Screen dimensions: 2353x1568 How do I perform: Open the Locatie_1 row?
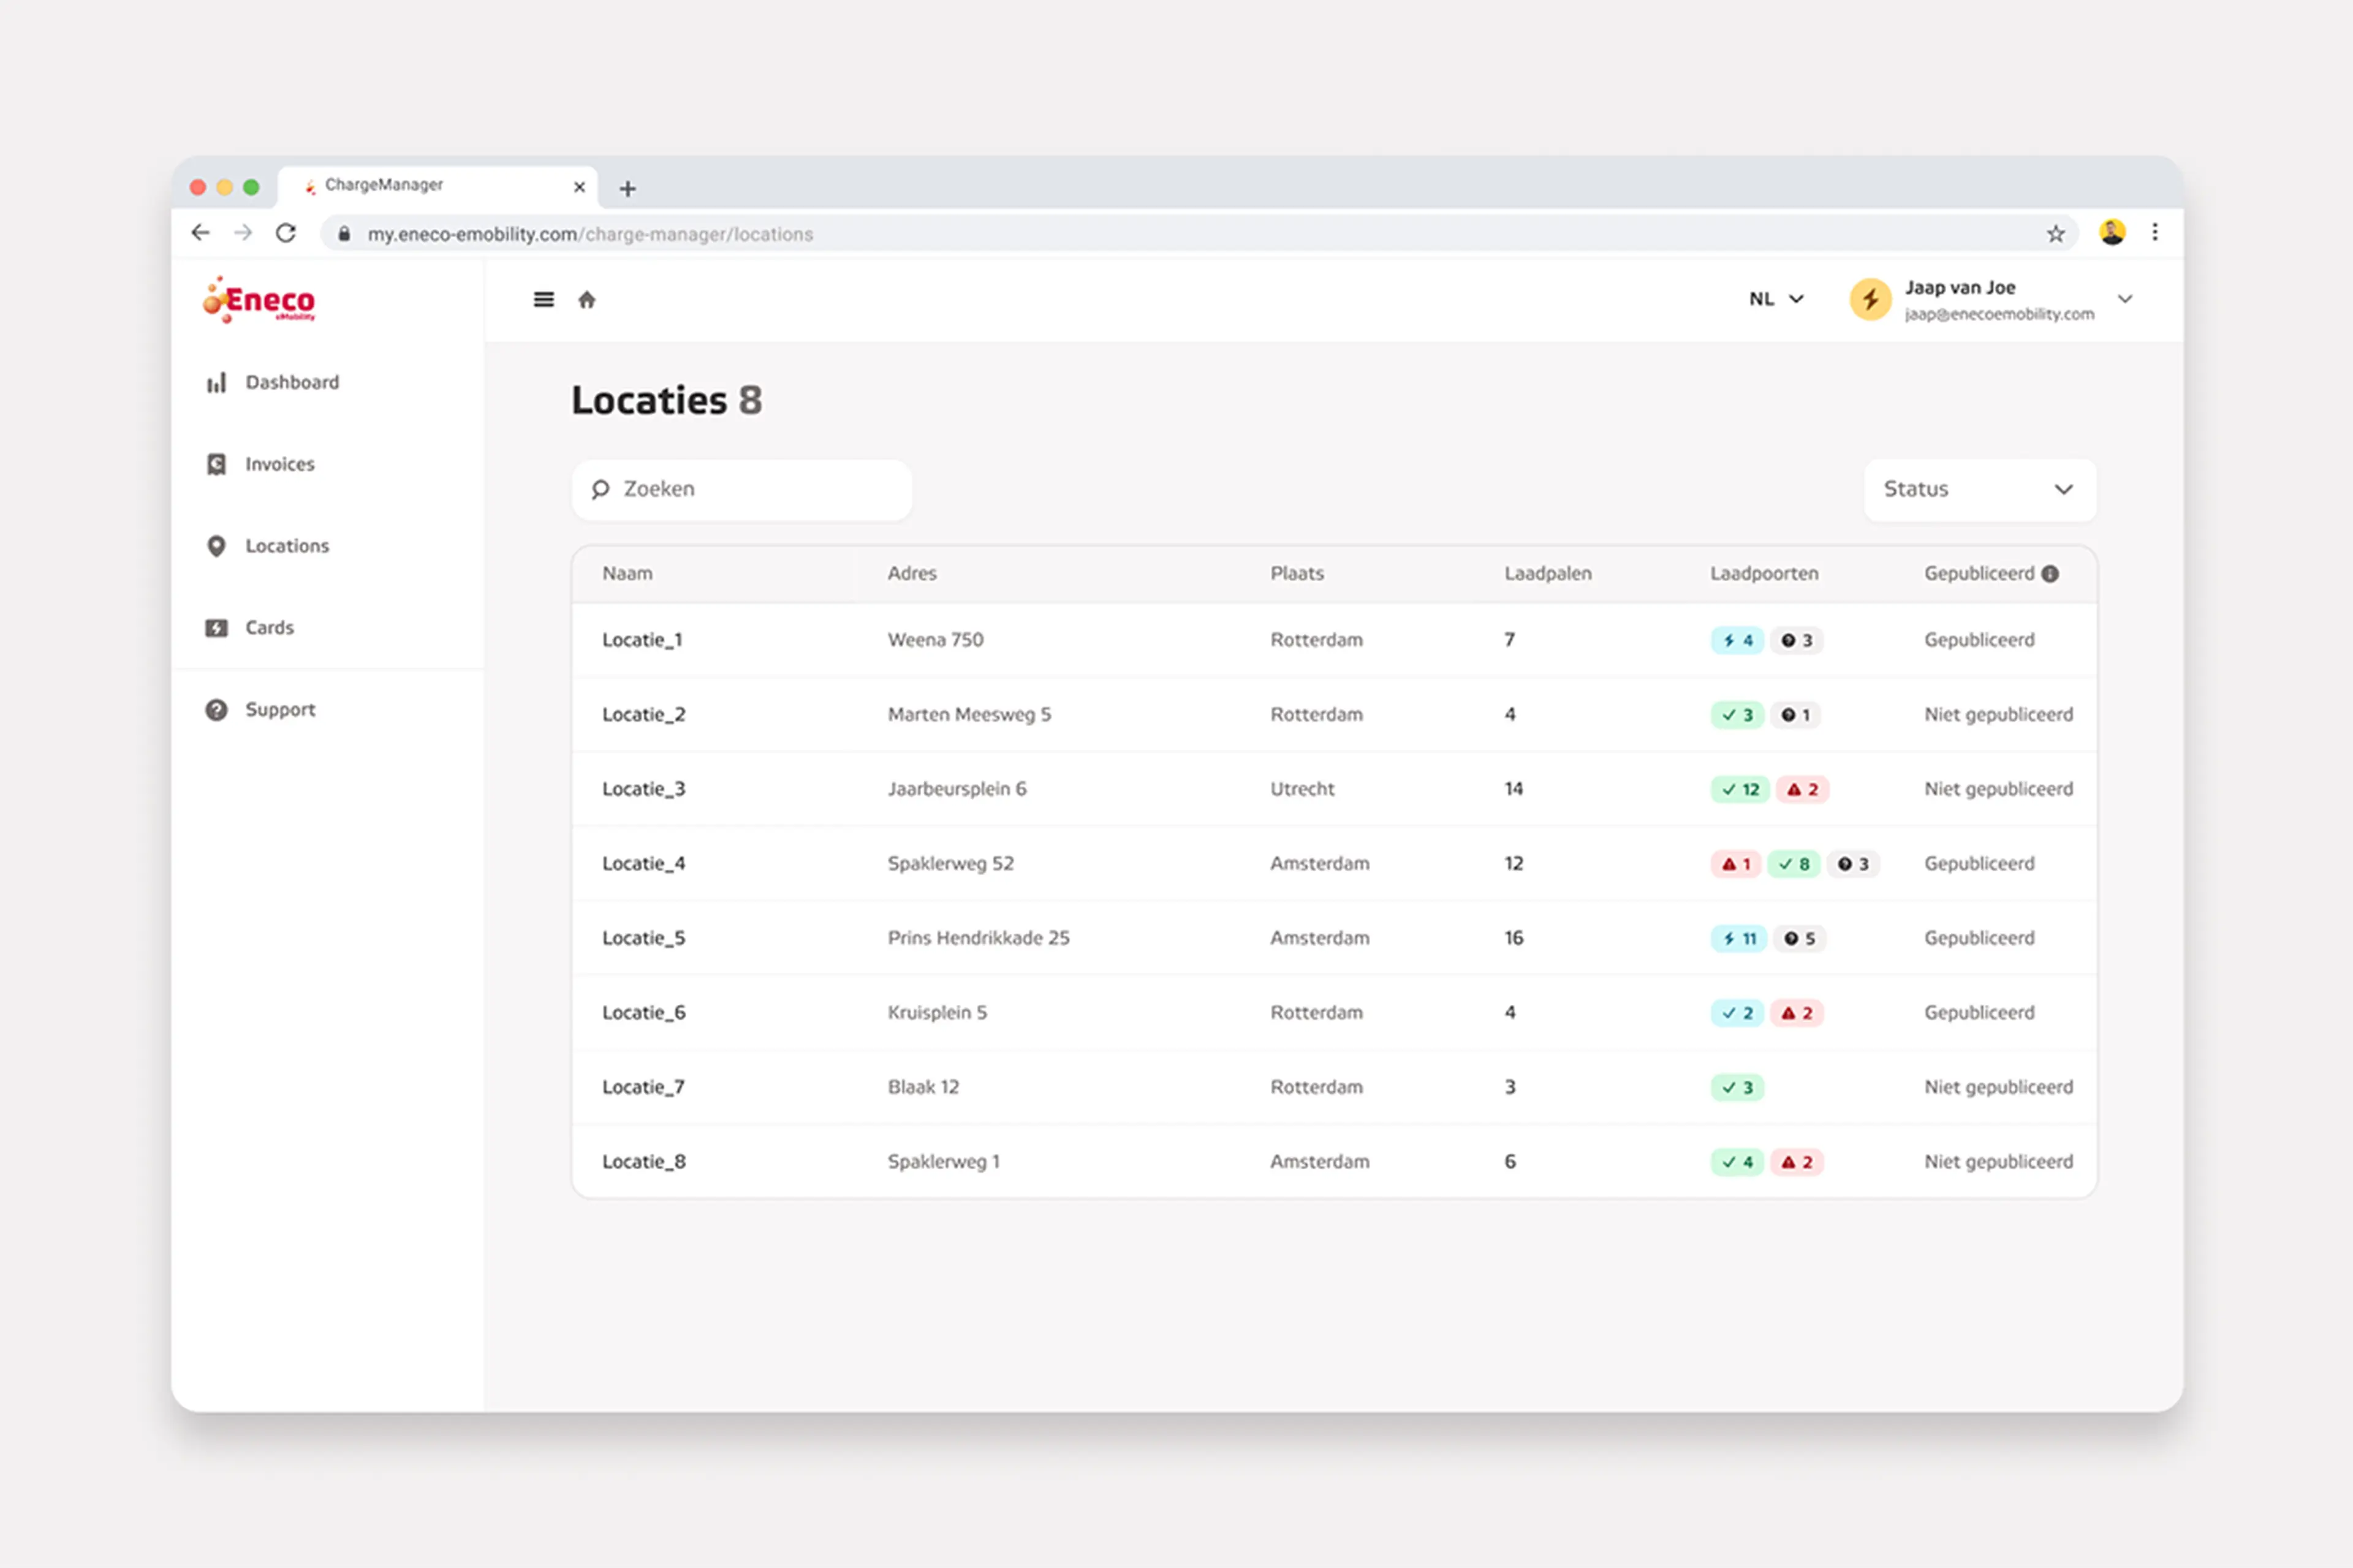pyautogui.click(x=1334, y=640)
